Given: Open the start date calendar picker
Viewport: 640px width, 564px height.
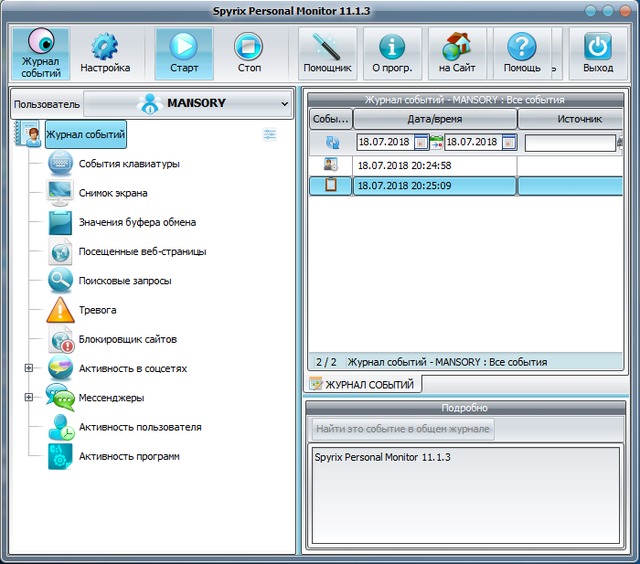Looking at the screenshot, I should click(421, 143).
